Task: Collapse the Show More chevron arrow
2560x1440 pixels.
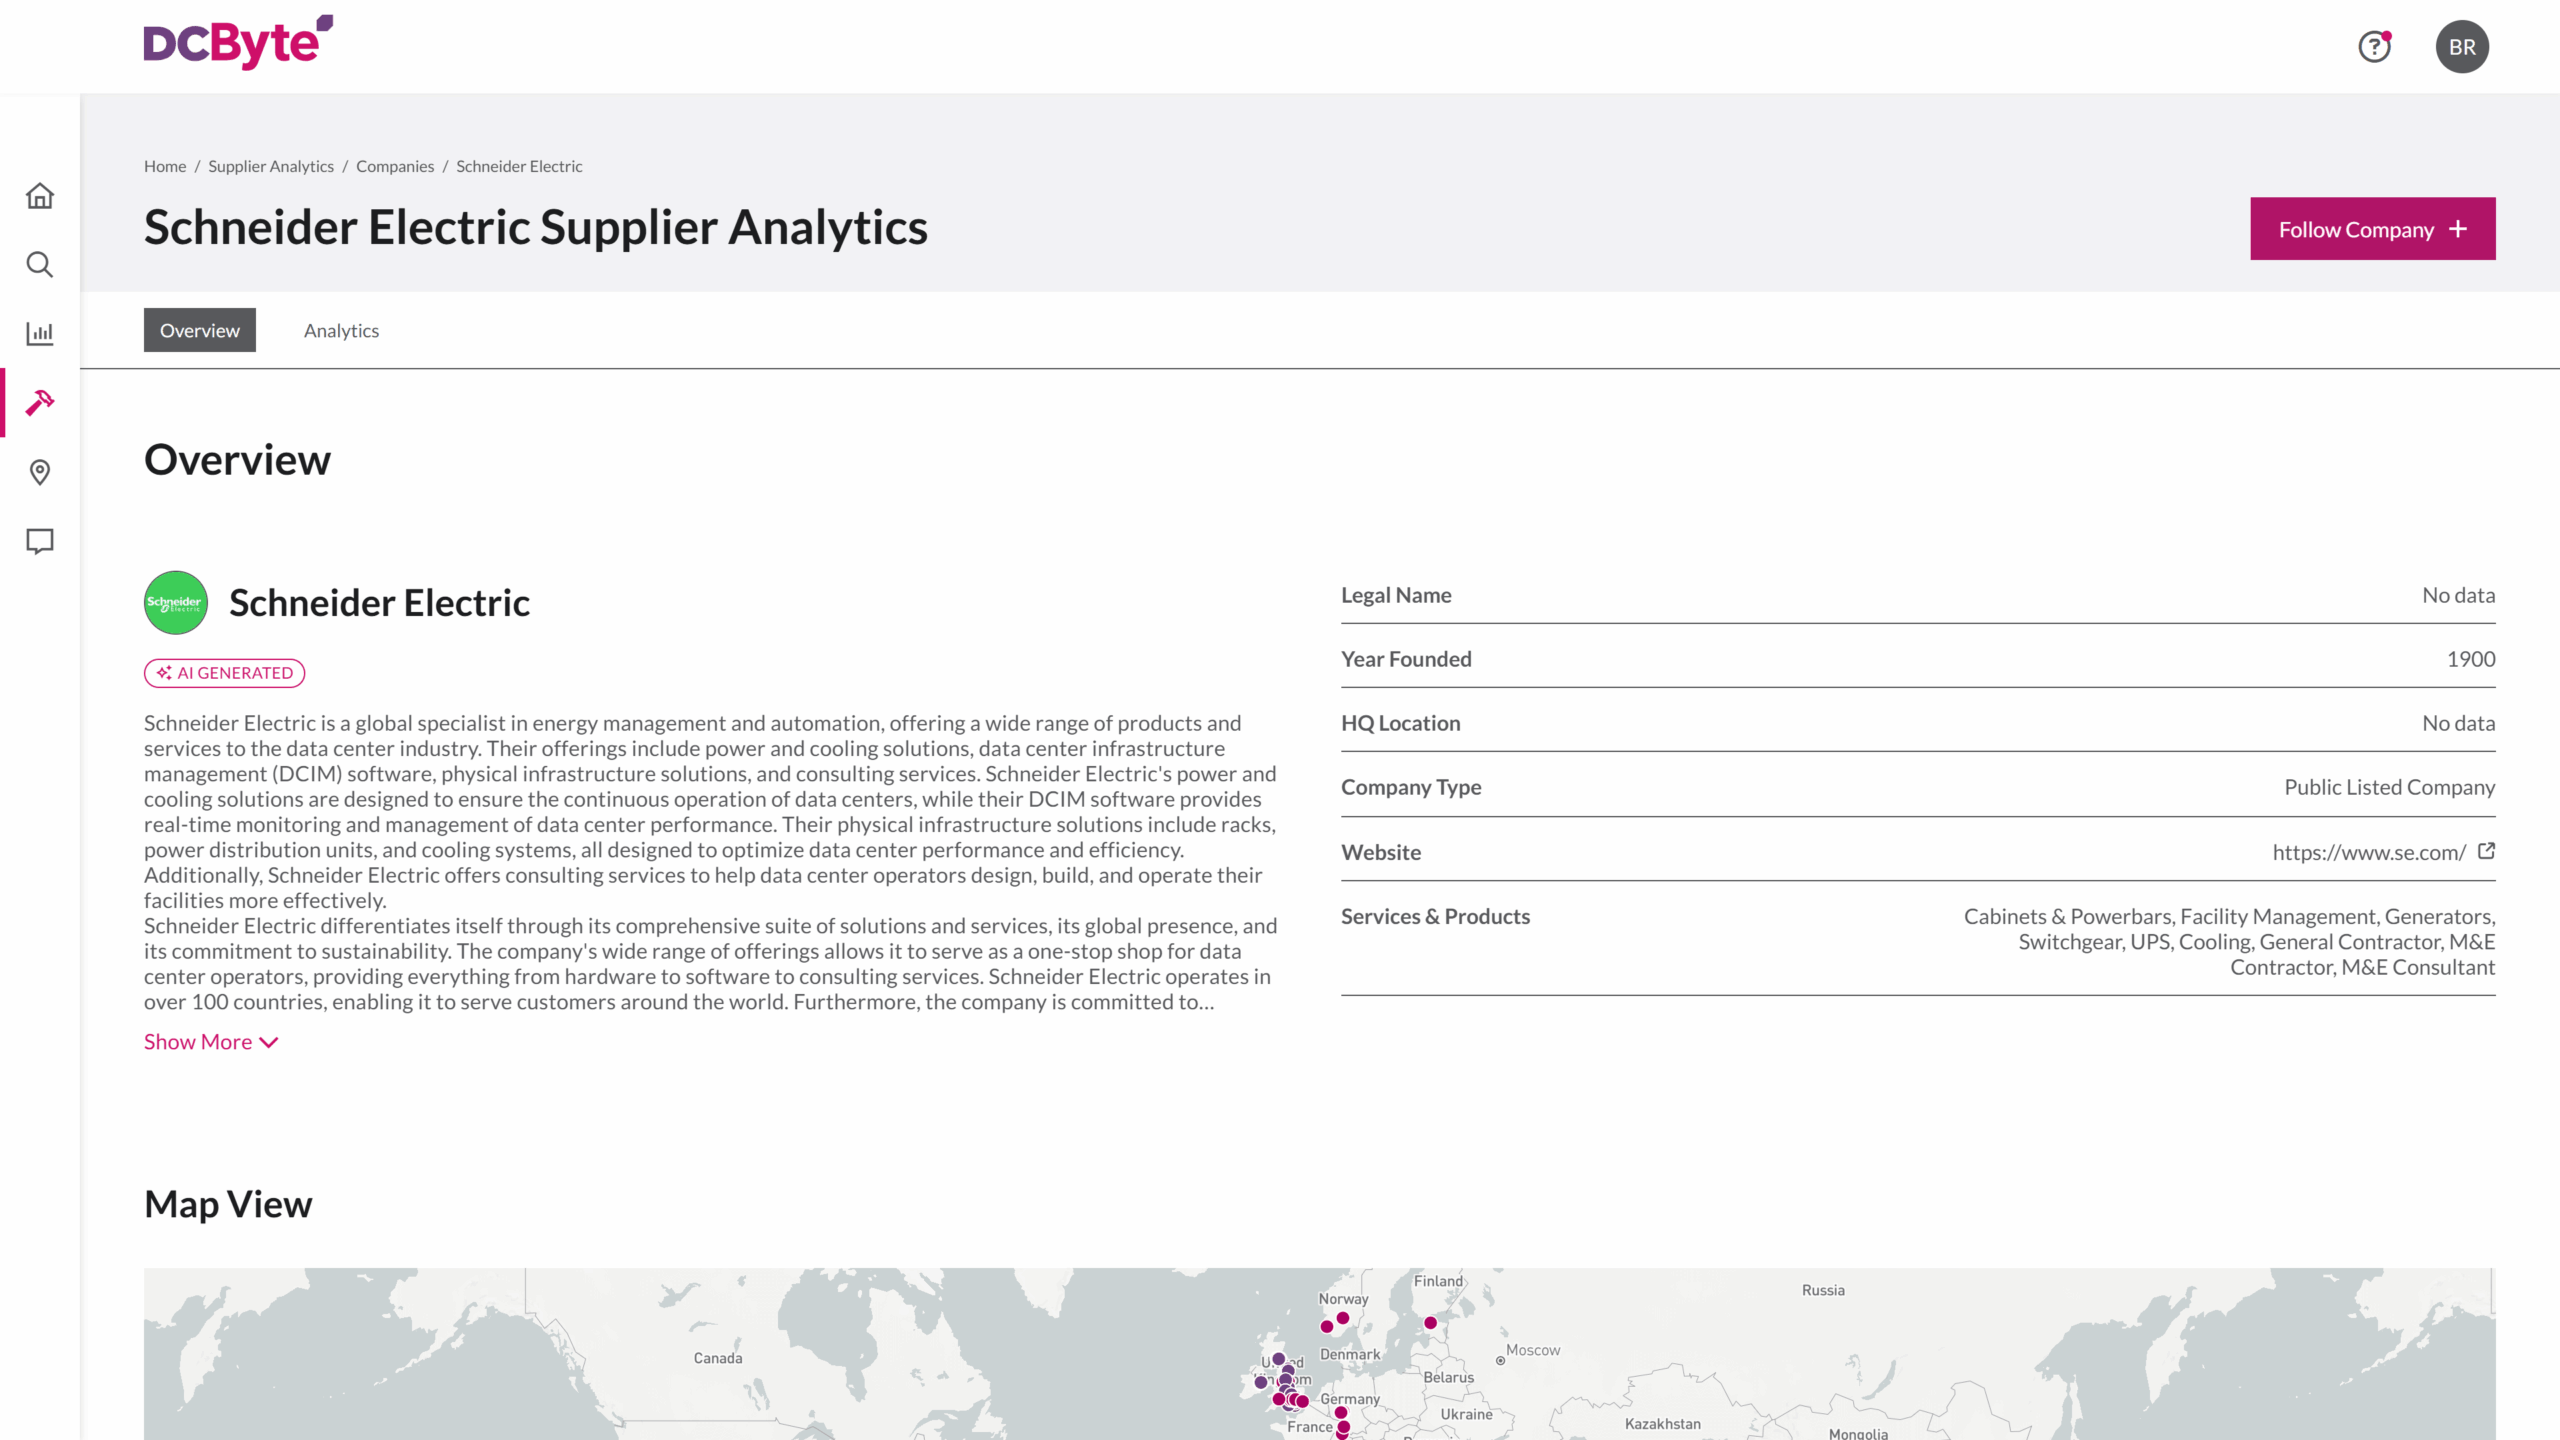Action: click(267, 1041)
